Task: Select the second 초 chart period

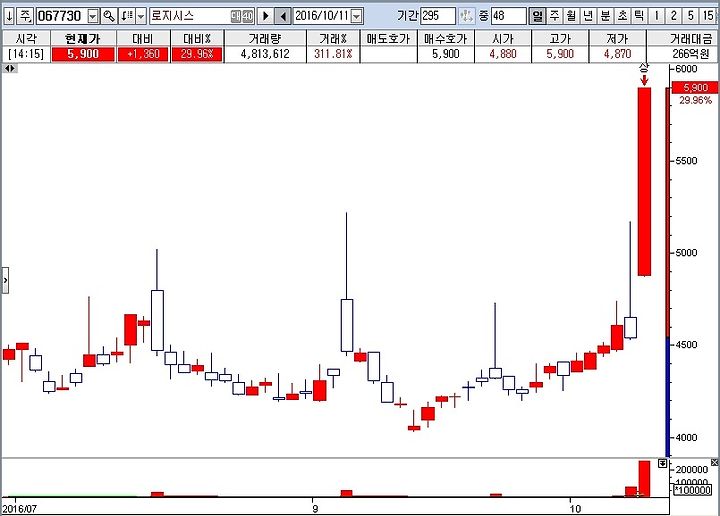Action: coord(622,16)
